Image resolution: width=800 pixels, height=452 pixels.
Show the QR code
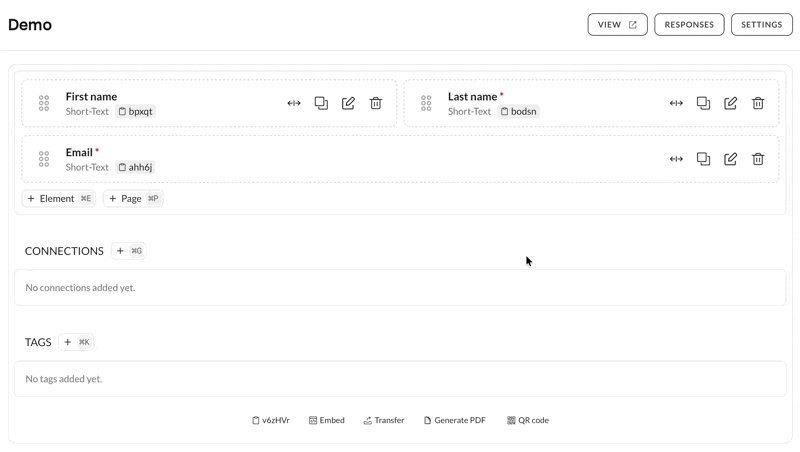click(528, 421)
